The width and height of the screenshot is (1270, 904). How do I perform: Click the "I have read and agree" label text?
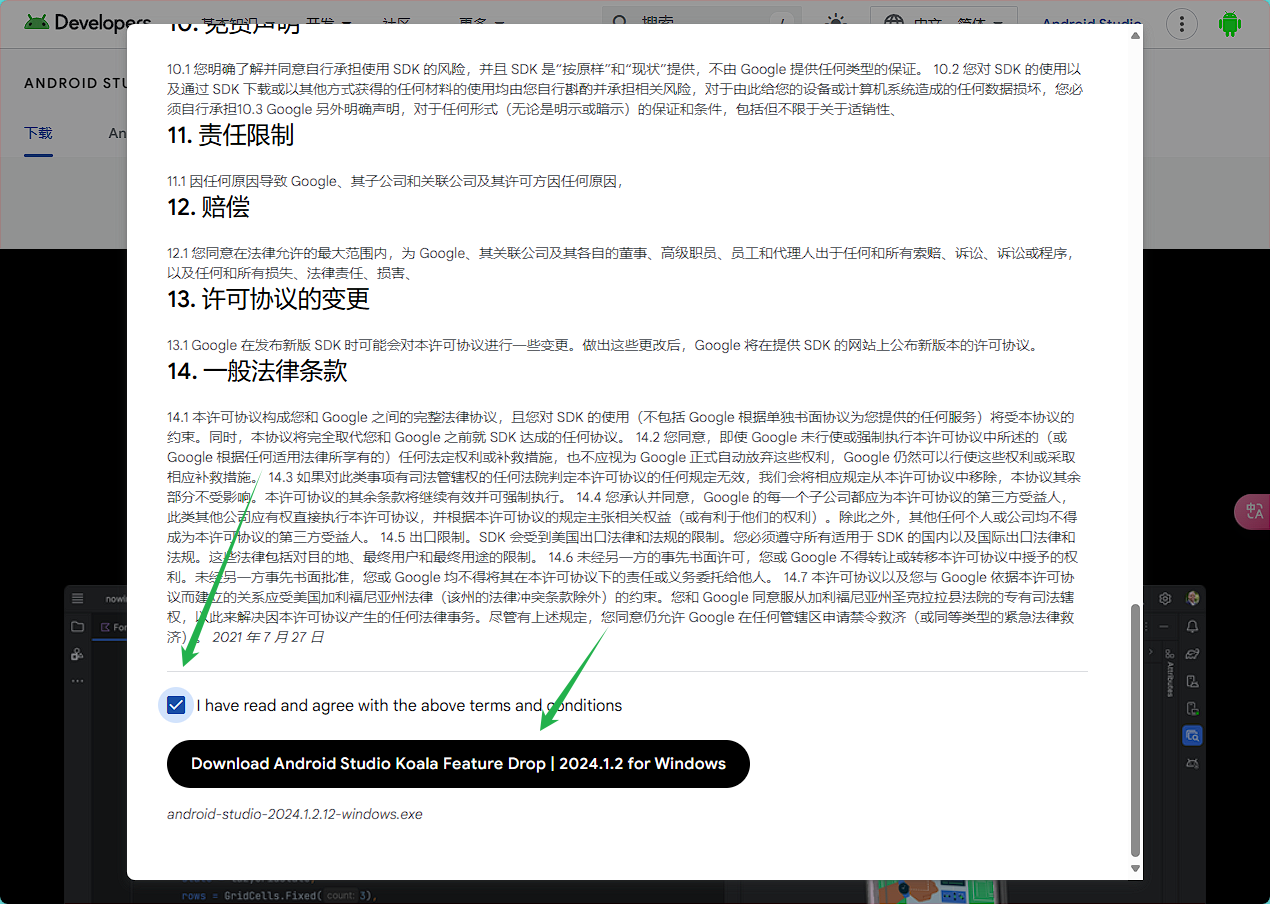pos(409,705)
